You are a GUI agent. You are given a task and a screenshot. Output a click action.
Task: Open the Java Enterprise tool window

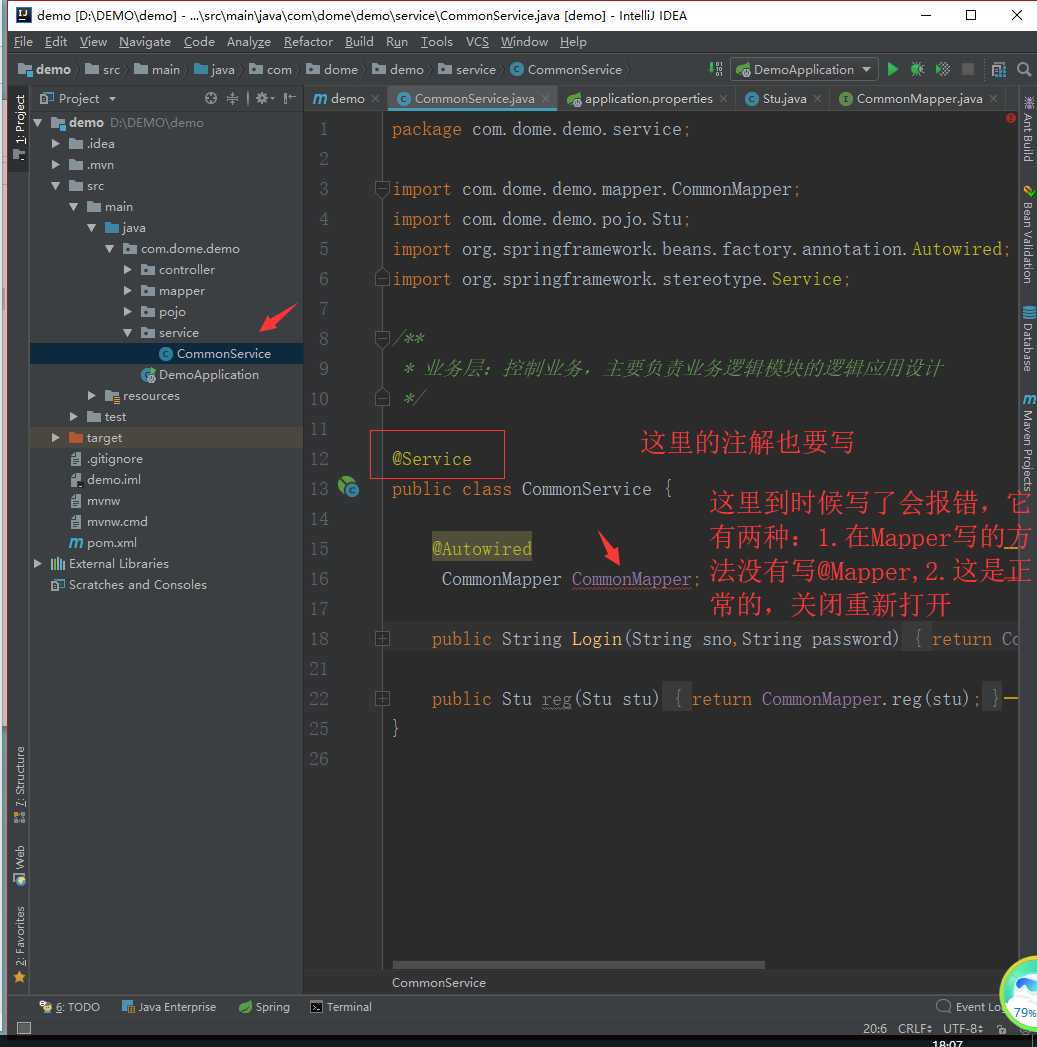point(169,1007)
